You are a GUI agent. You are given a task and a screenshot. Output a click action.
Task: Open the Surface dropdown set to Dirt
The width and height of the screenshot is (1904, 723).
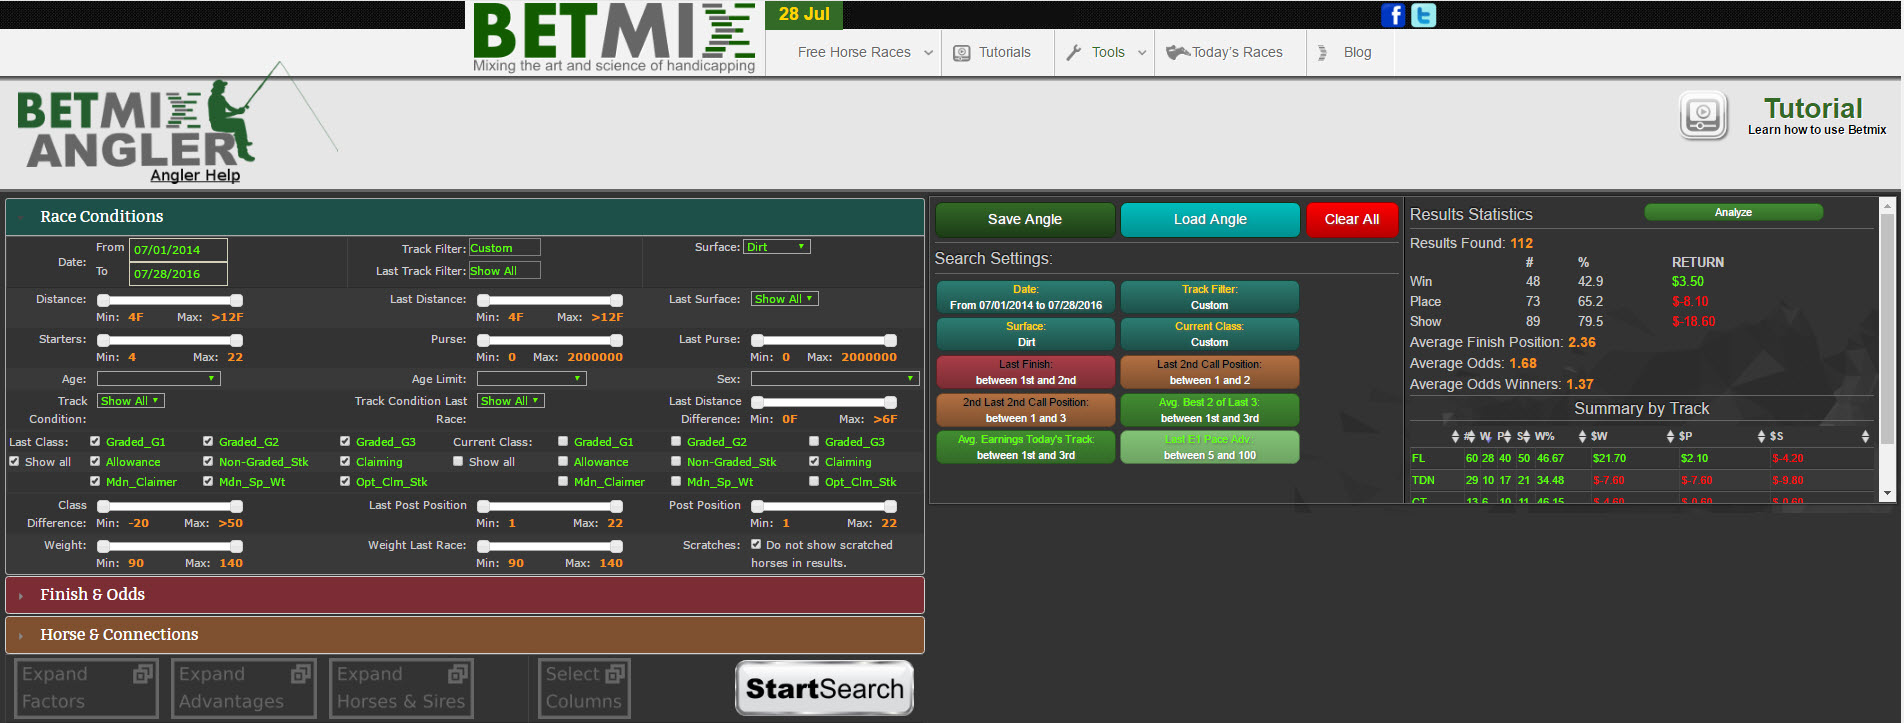point(777,247)
